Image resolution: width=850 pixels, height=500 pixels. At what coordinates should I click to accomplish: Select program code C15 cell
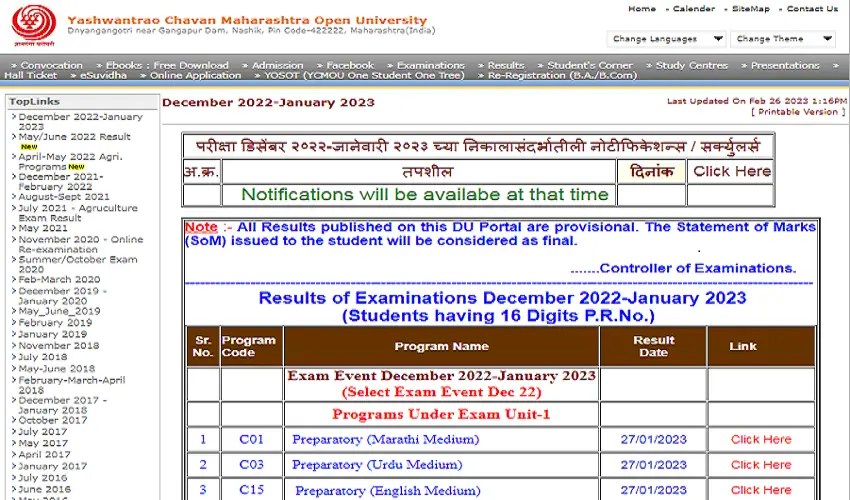252,490
